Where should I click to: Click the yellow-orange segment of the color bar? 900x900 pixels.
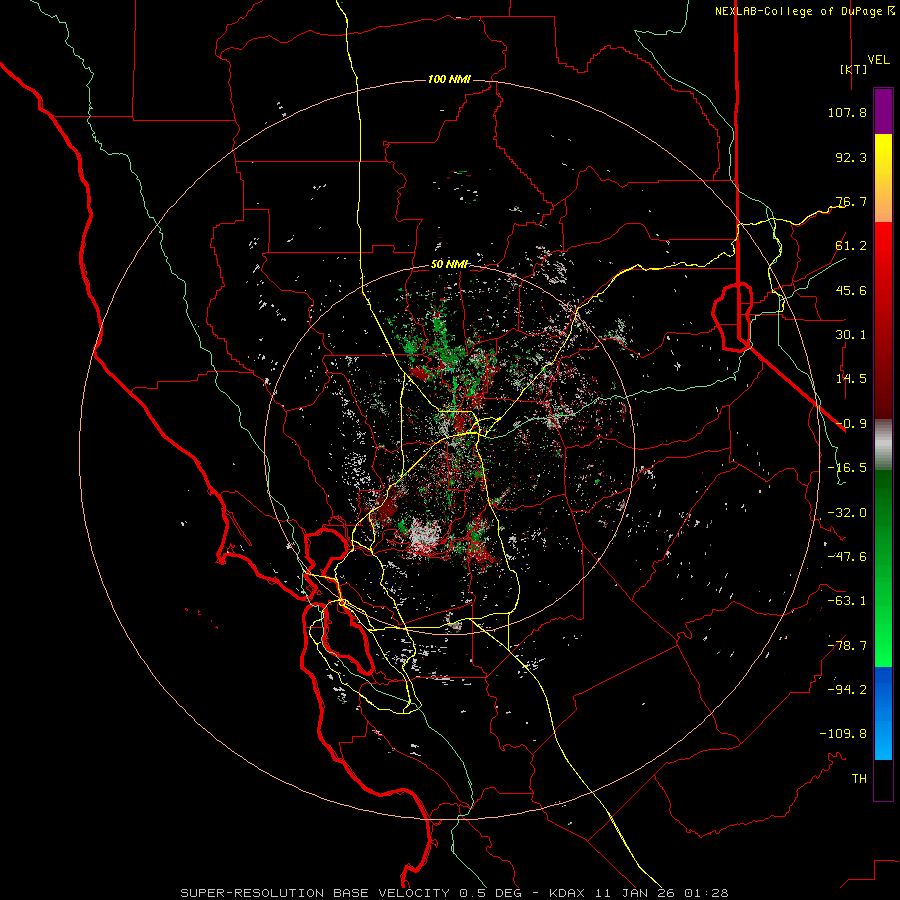pos(883,178)
